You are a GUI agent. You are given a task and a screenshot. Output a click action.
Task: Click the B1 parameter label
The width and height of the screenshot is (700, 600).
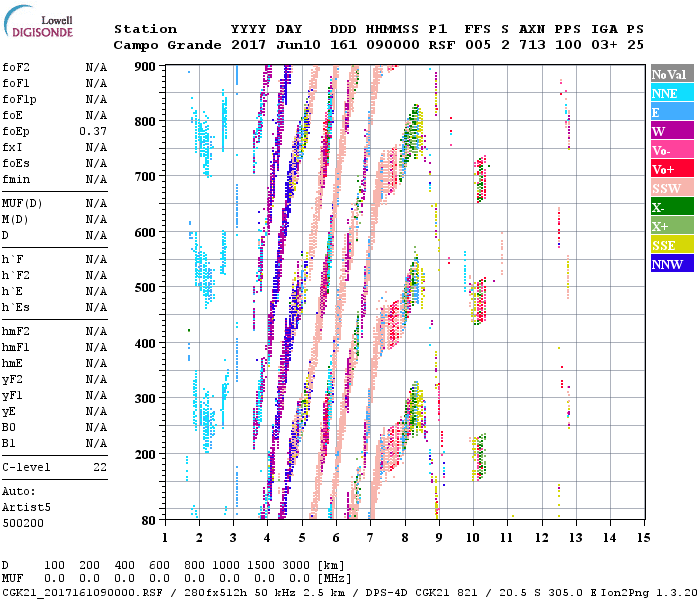(8, 443)
